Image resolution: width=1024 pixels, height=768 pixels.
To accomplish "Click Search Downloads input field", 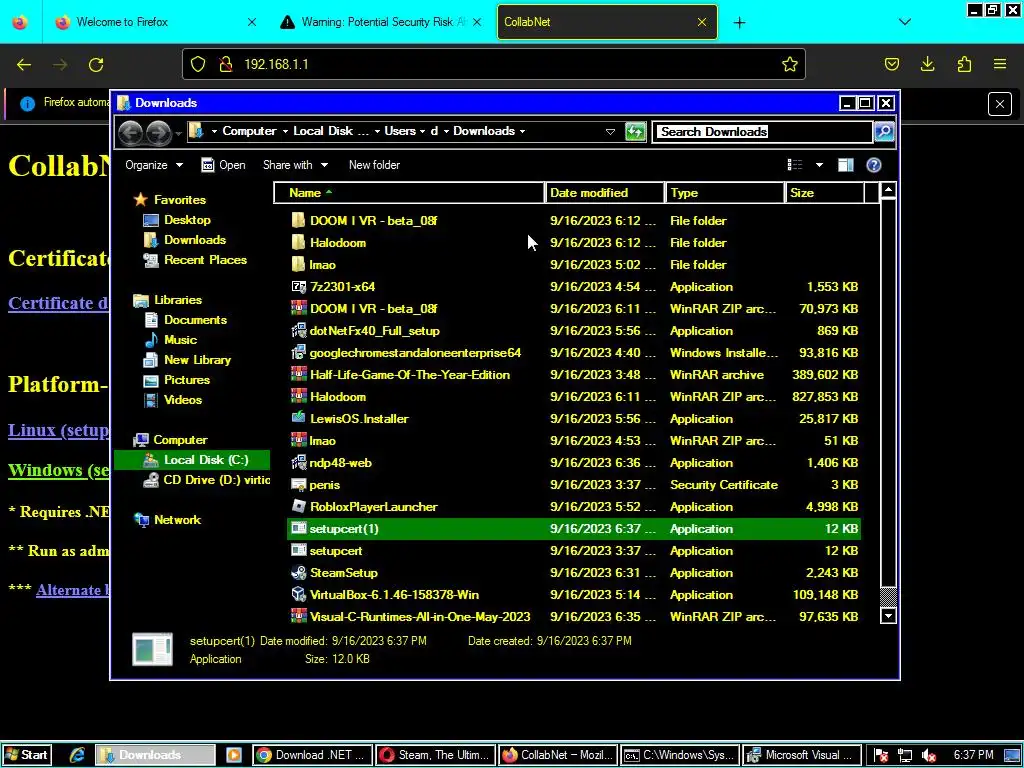I will pos(762,132).
